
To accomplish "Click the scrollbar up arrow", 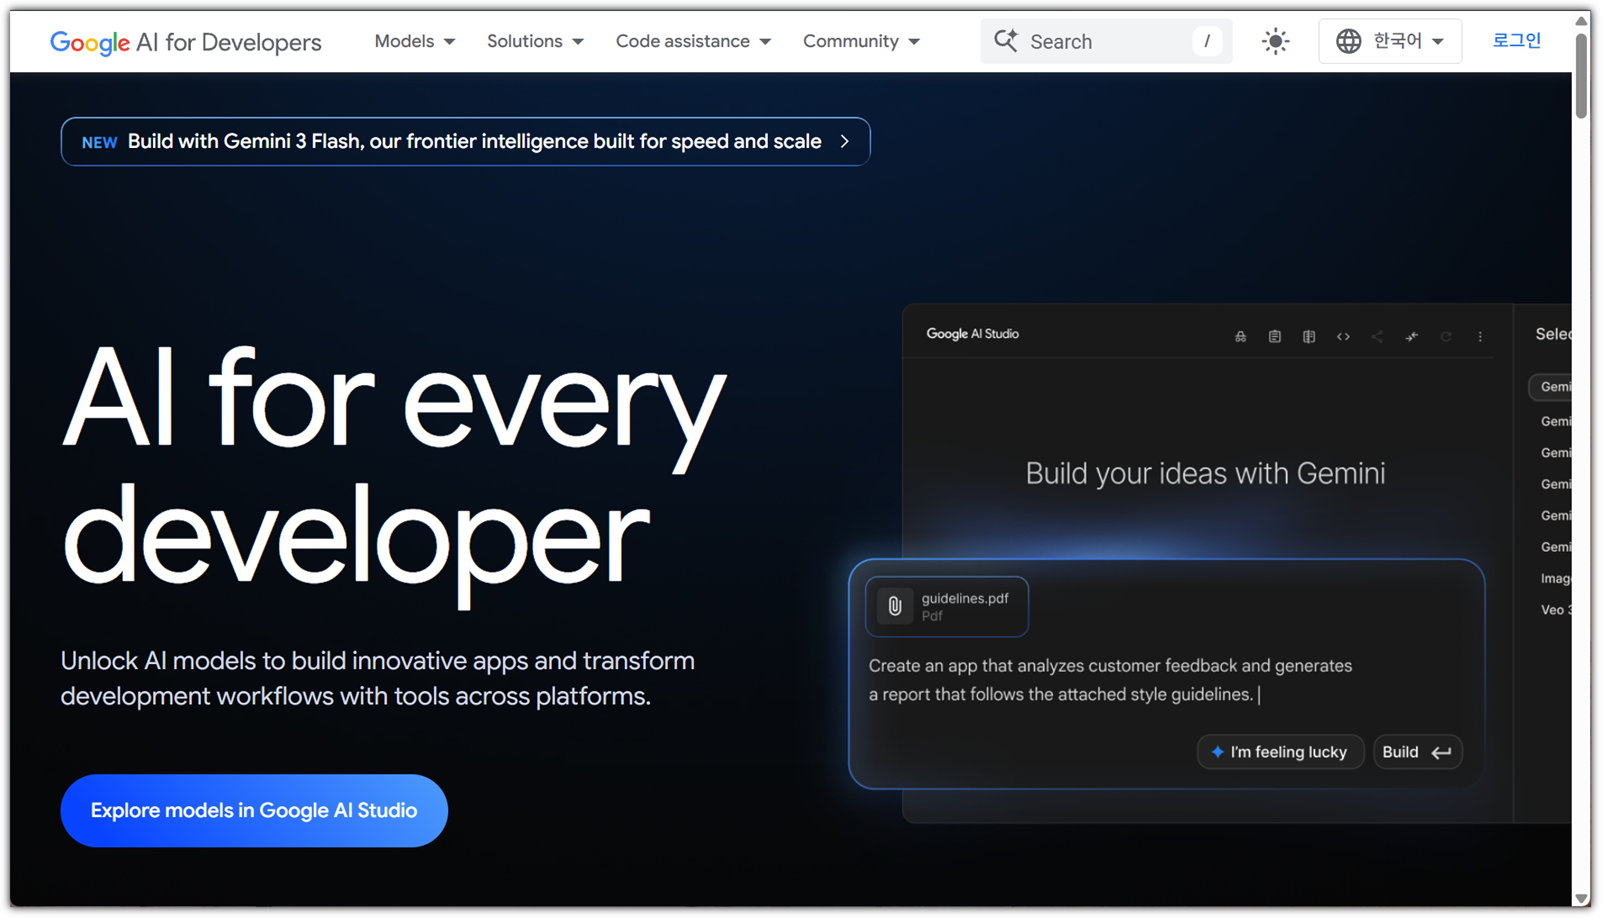I will tap(1582, 20).
